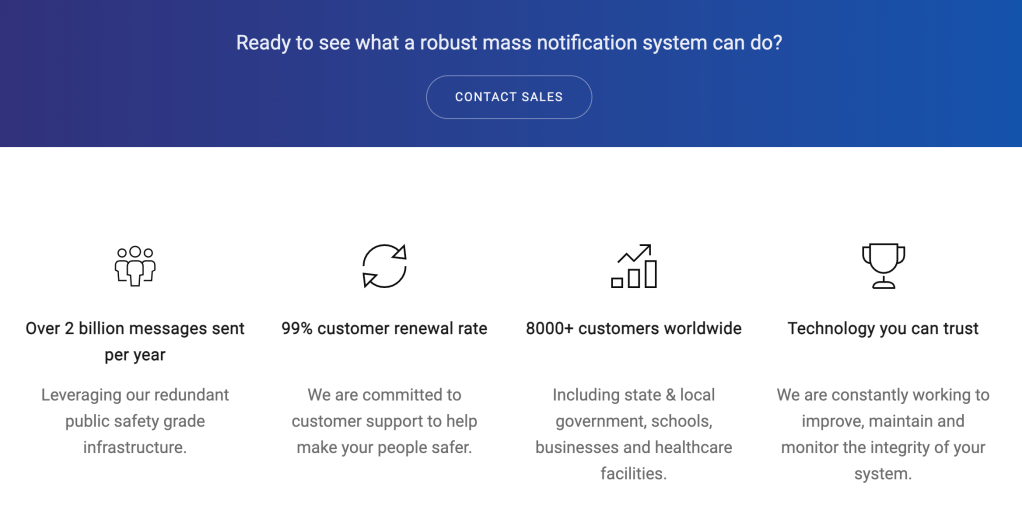This screenshot has height=520, width=1022.
Task: Click 'businesses and healthcare' text line
Action: (x=633, y=448)
